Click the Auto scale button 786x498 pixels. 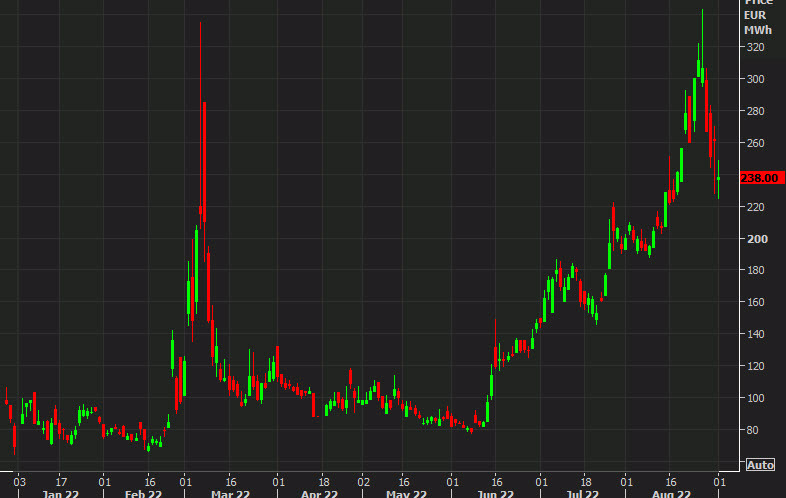[760, 465]
